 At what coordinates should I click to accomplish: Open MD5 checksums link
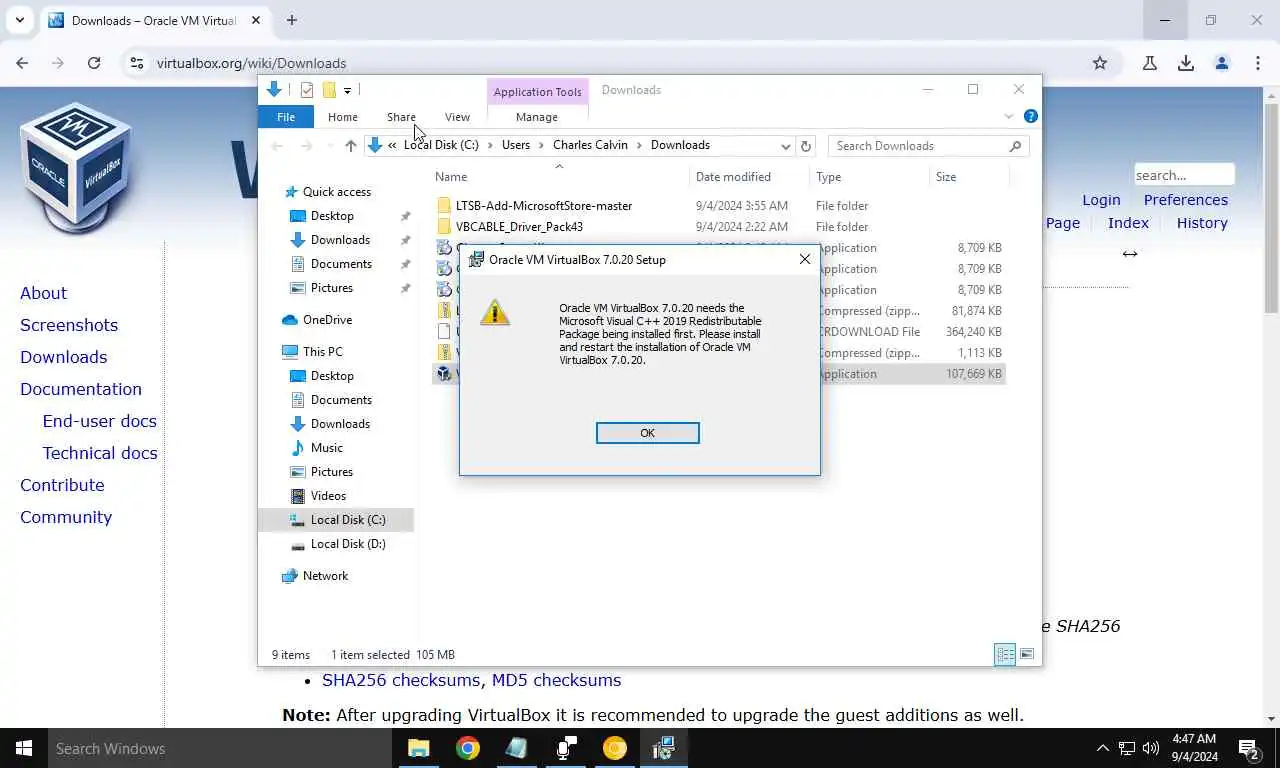click(x=556, y=680)
